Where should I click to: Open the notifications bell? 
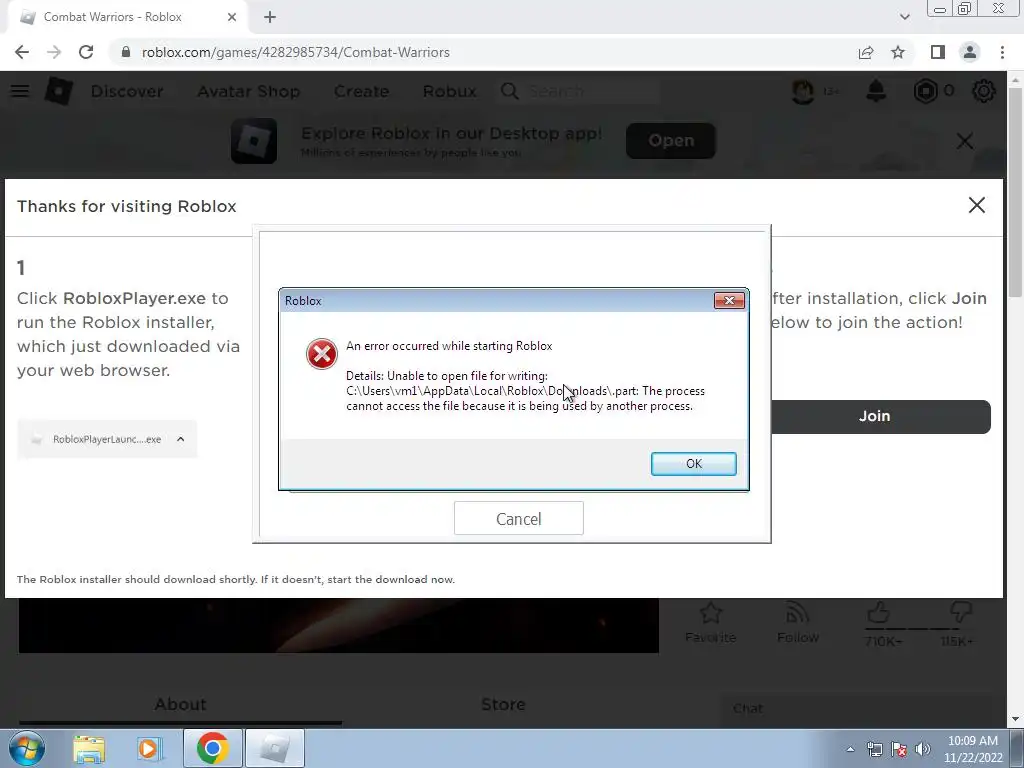point(876,91)
